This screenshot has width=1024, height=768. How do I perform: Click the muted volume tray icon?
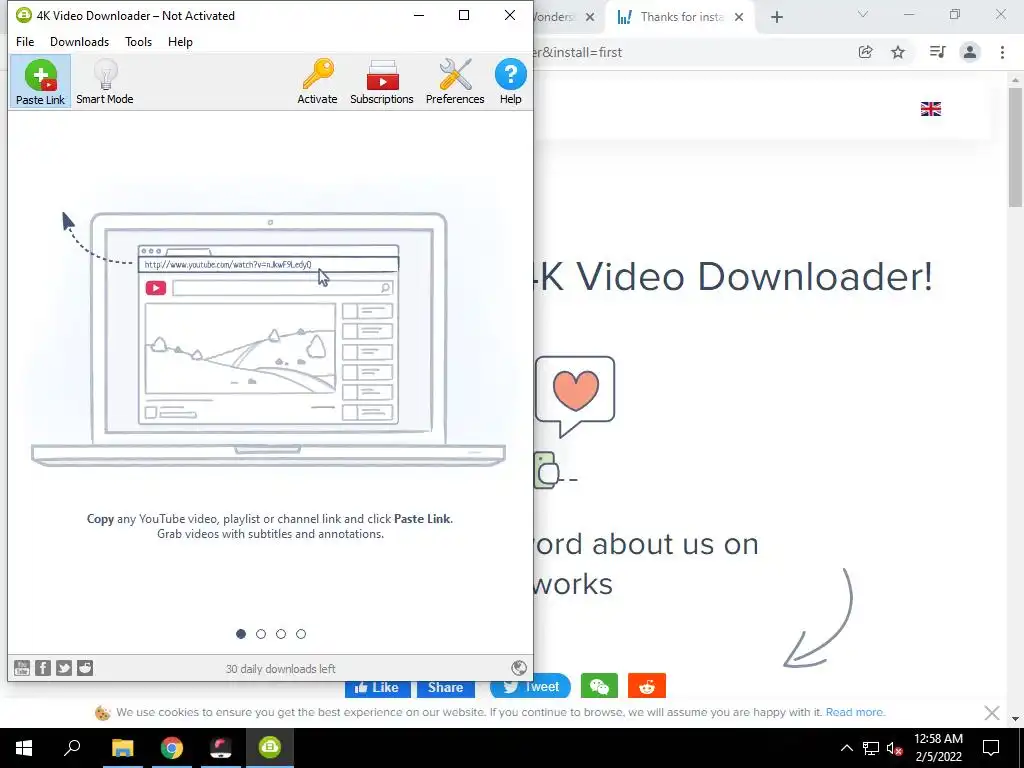(x=895, y=748)
